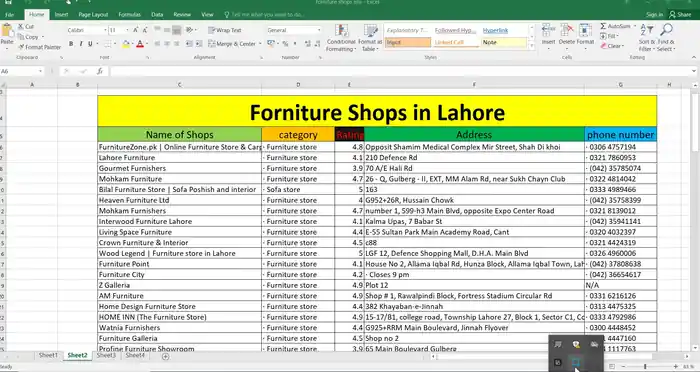The height and width of the screenshot is (372, 700).
Task: Open the File tab
Action: point(9,15)
